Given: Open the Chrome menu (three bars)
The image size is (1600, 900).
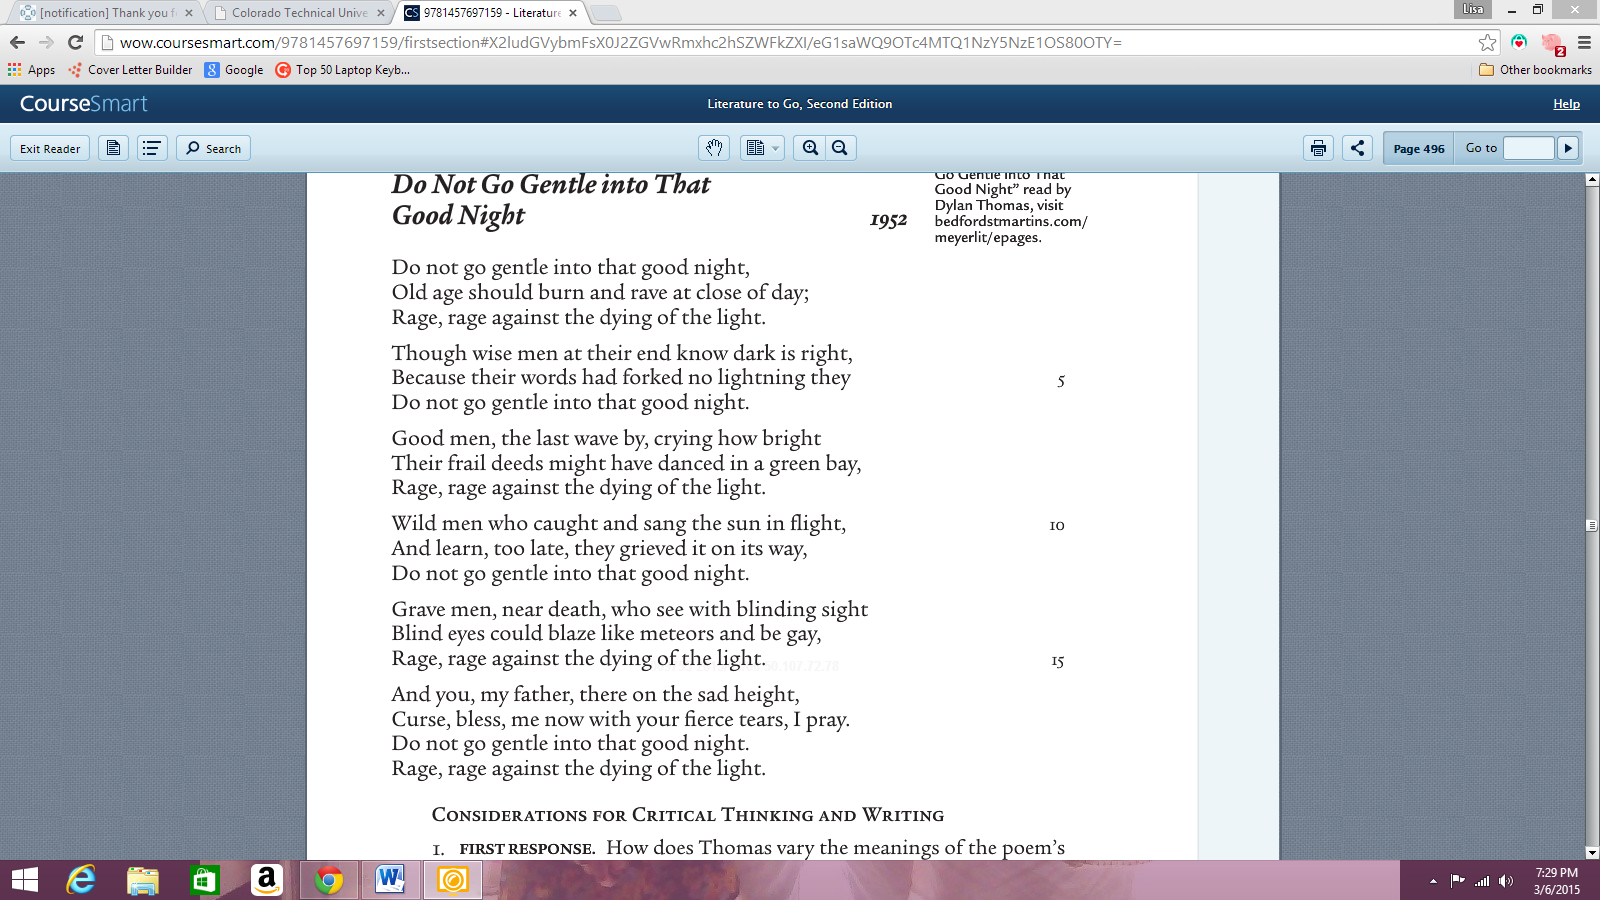Looking at the screenshot, I should [x=1584, y=42].
